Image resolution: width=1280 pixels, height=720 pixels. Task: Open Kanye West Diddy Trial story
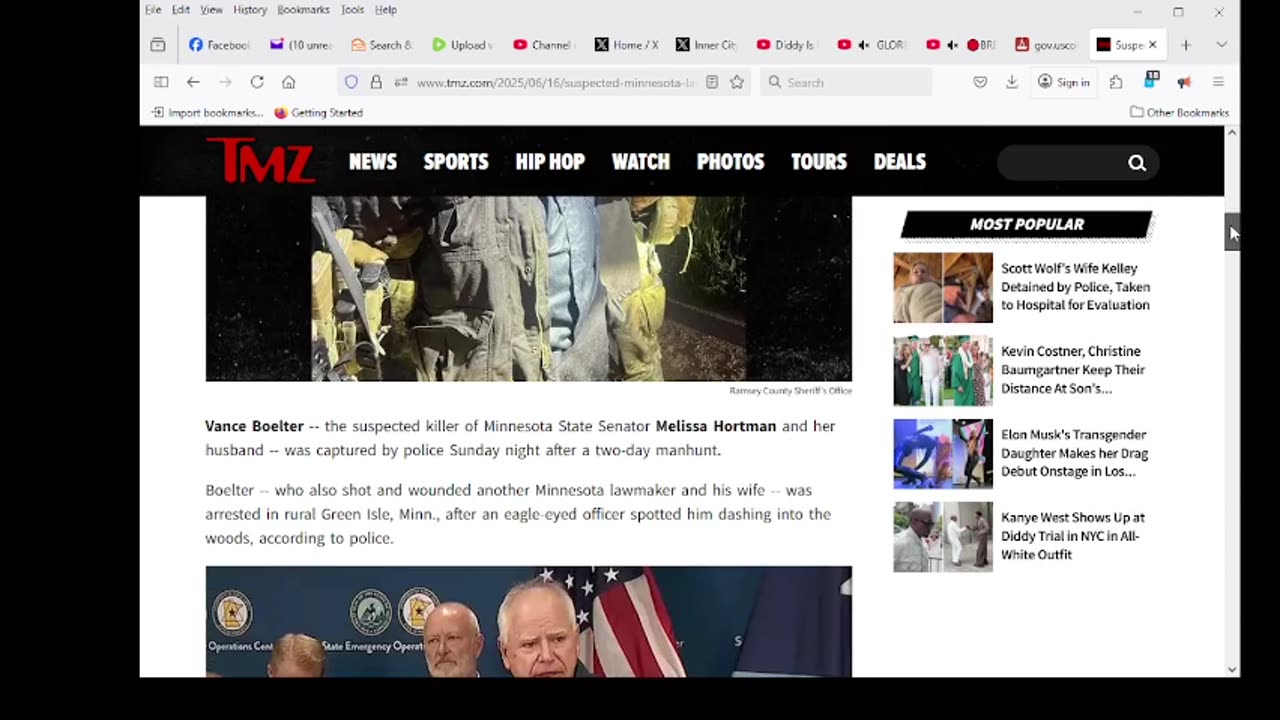[x=1073, y=536]
